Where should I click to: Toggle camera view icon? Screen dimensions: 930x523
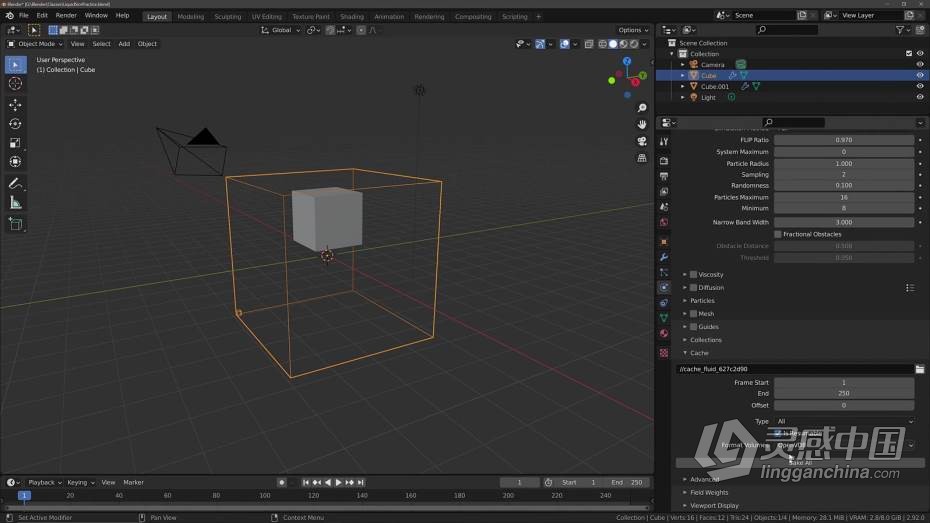(x=642, y=141)
